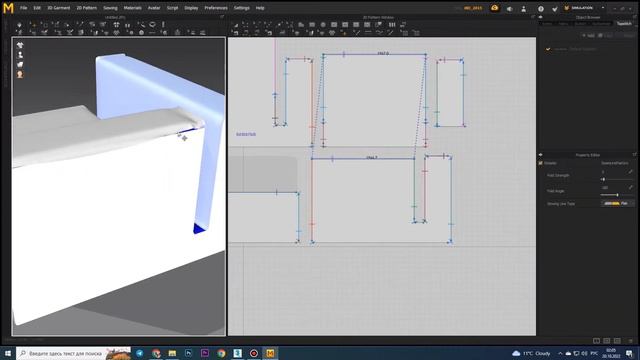The image size is (640, 360).
Task: Click the Copy button in Object Browser
Action: (606, 36)
